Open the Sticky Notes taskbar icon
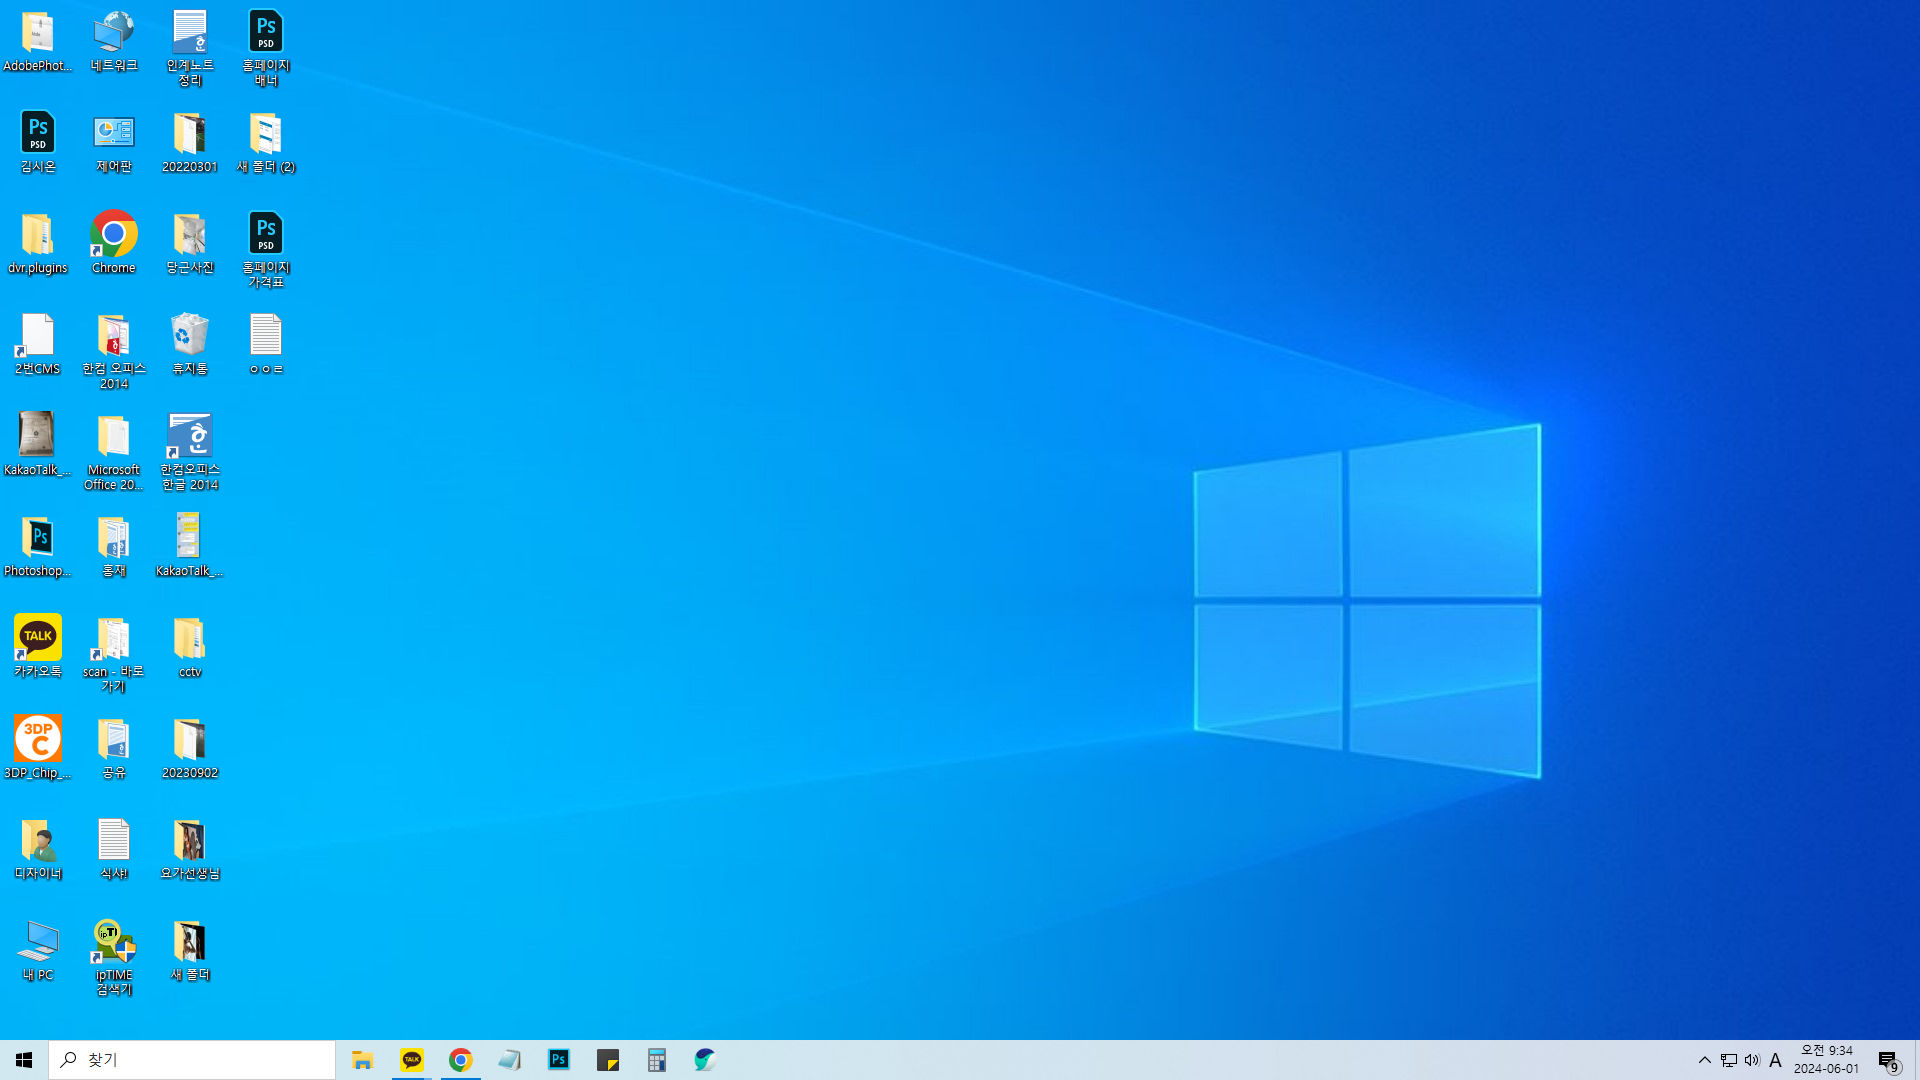The image size is (1920, 1080). (608, 1060)
